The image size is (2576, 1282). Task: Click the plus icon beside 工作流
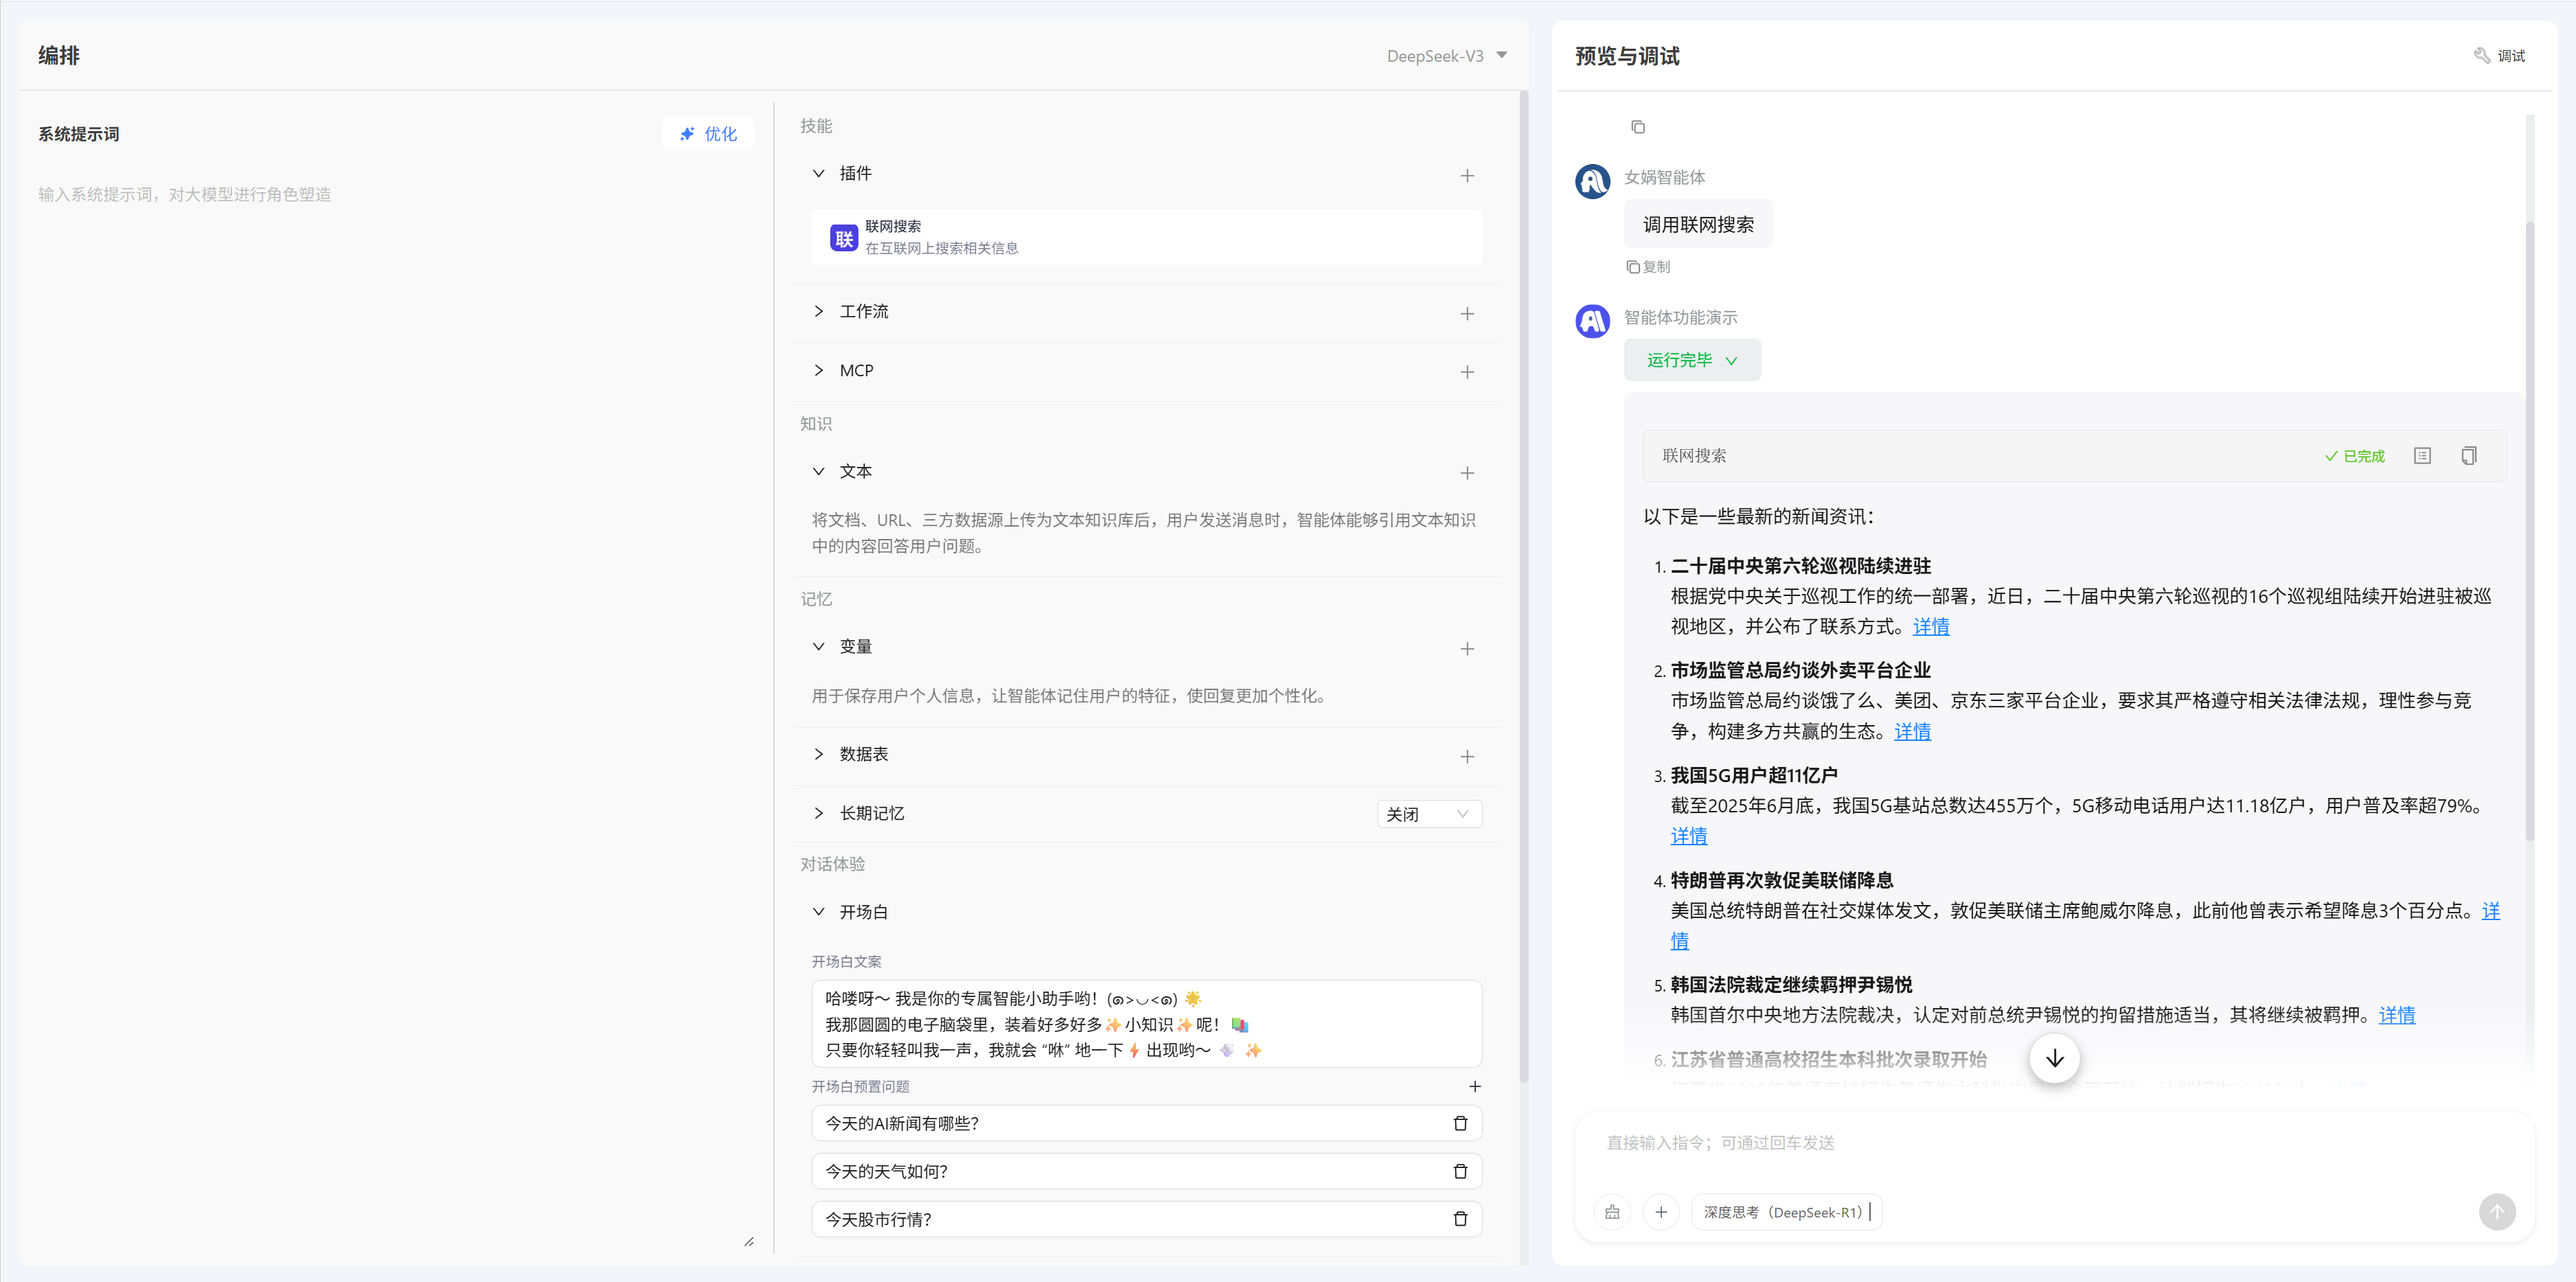pyautogui.click(x=1466, y=314)
